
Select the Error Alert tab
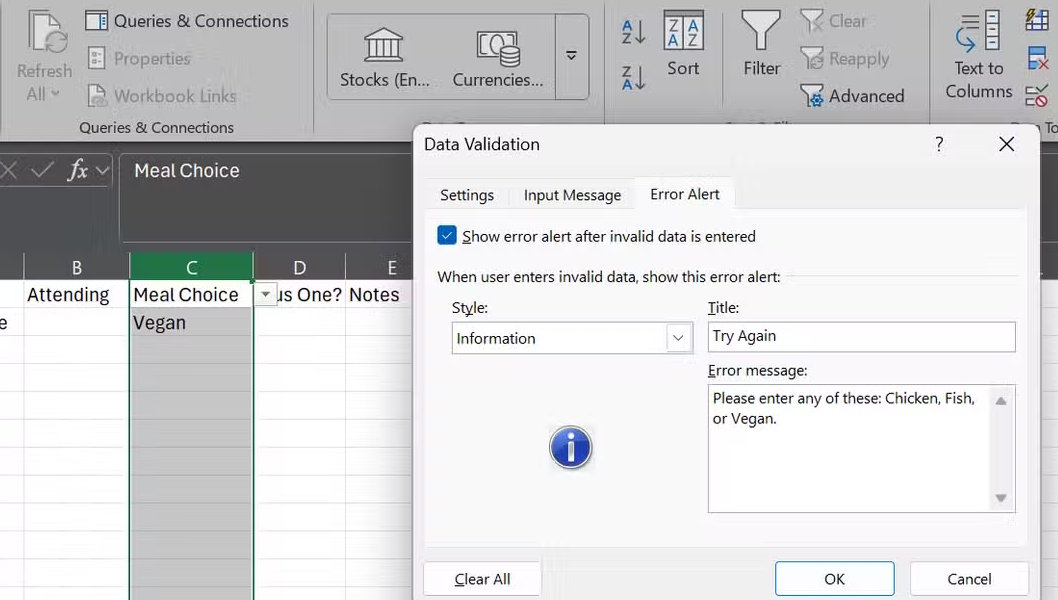pyautogui.click(x=685, y=194)
